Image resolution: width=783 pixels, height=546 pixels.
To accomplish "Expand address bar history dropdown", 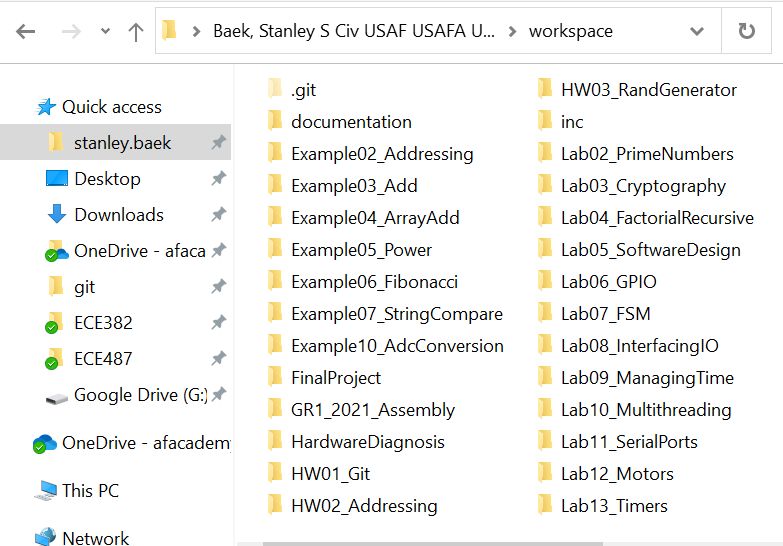I will [697, 31].
